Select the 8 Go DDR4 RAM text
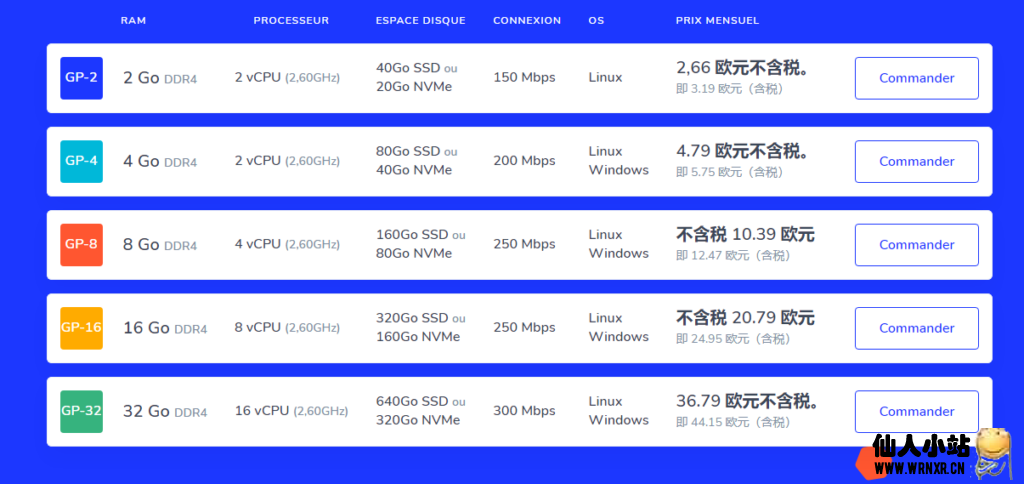The width and height of the screenshot is (1024, 484). click(160, 245)
